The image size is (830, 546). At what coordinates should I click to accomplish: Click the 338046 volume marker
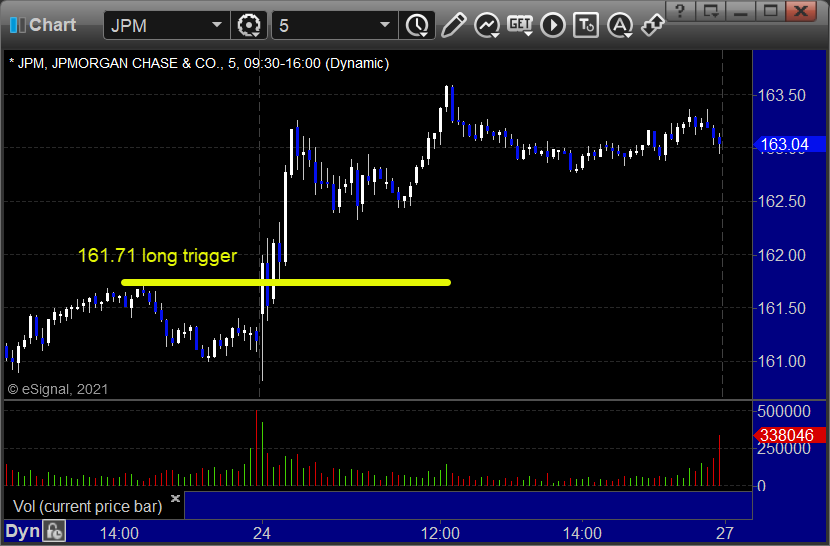pyautogui.click(x=789, y=435)
